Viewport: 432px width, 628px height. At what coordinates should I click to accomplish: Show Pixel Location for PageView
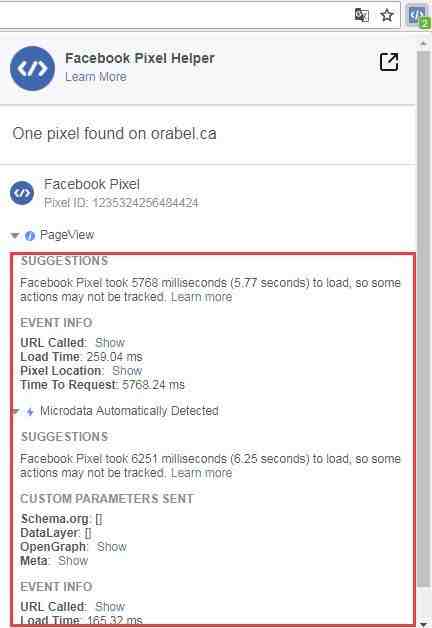click(127, 370)
